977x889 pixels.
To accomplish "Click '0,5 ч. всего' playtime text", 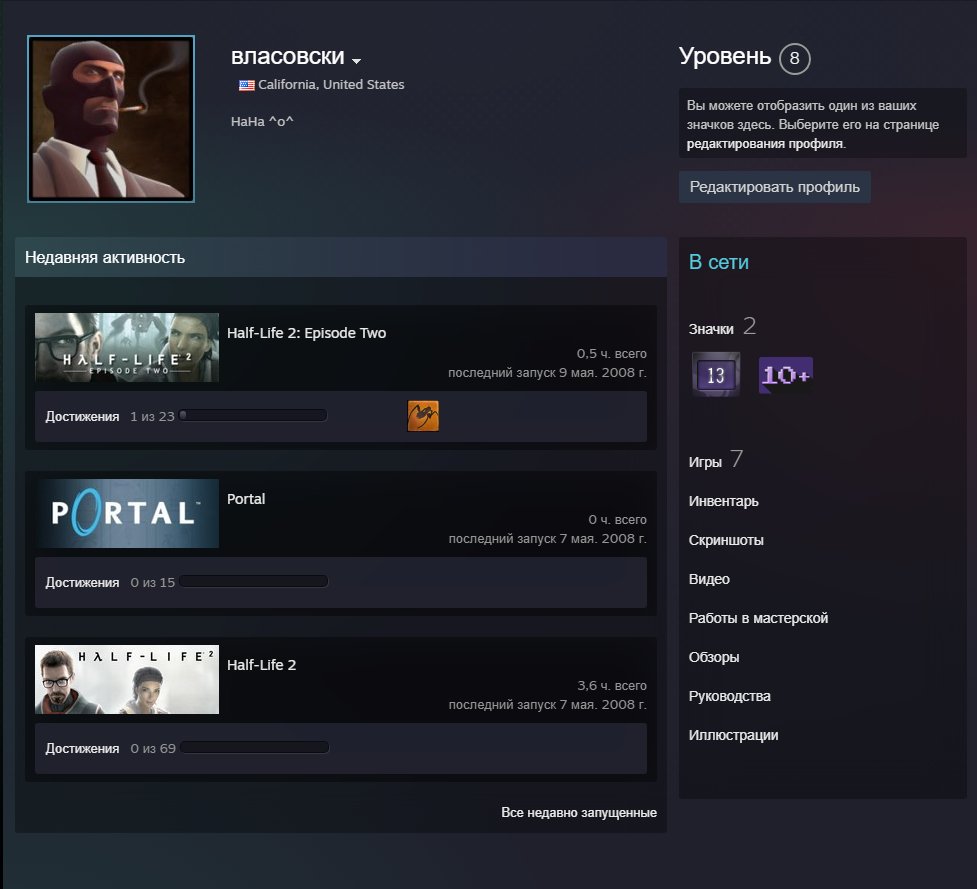I will (612, 354).
